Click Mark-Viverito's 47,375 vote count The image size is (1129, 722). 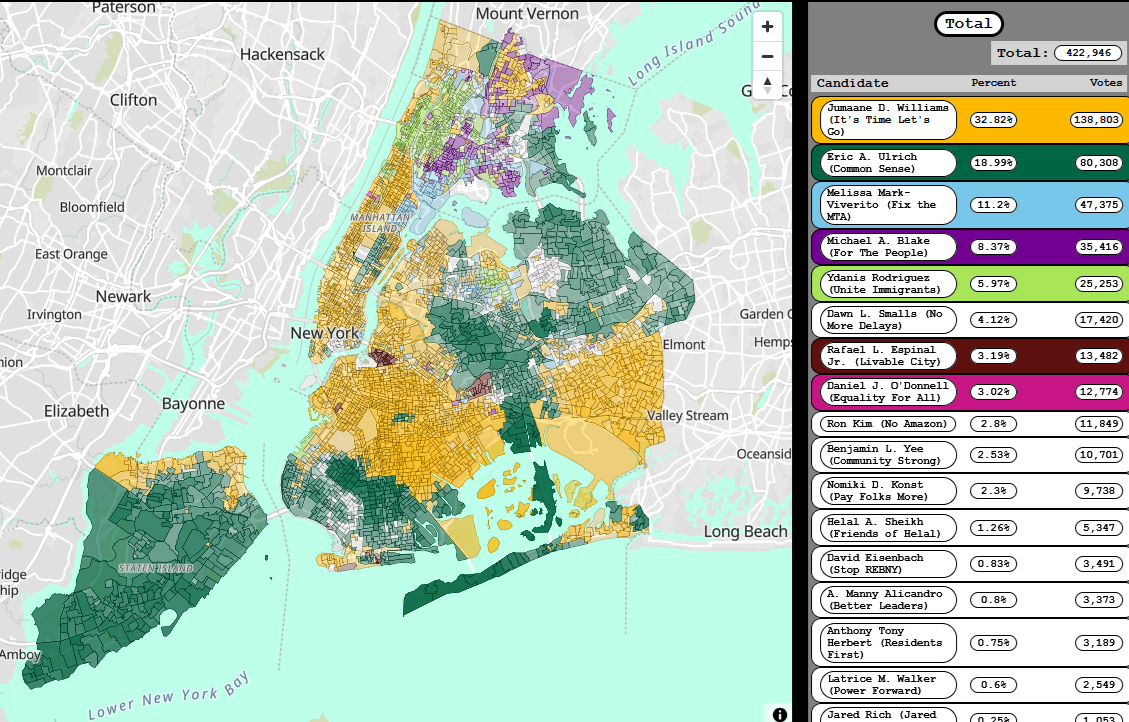pyautogui.click(x=1099, y=204)
